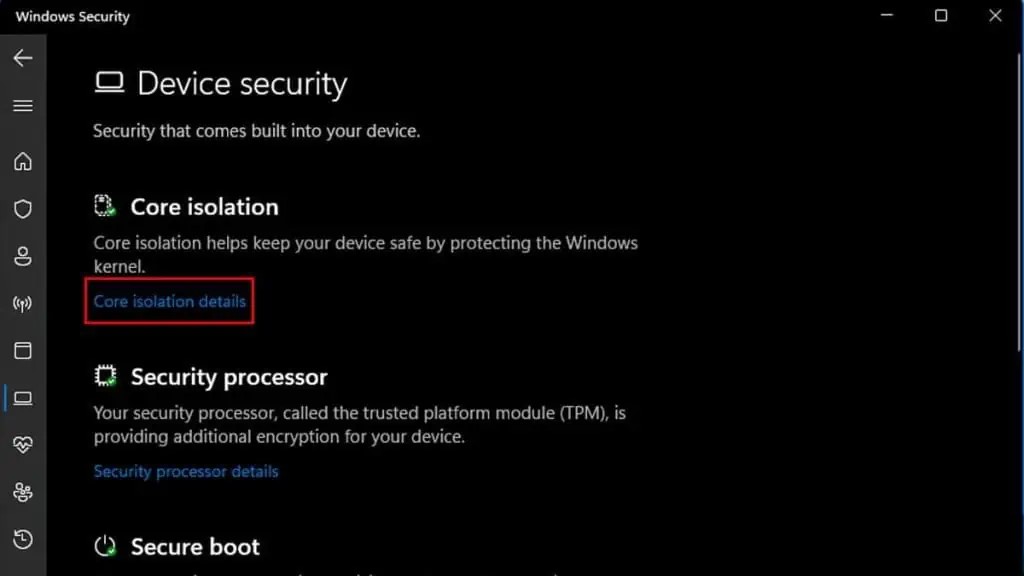1024x576 pixels.
Task: Open the Home section
Action: (23, 161)
